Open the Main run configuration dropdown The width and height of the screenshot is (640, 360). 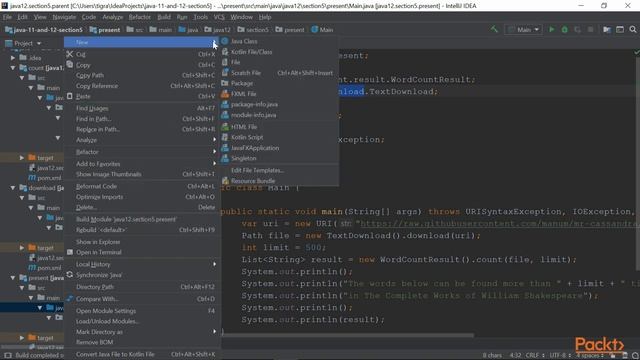pos(524,30)
